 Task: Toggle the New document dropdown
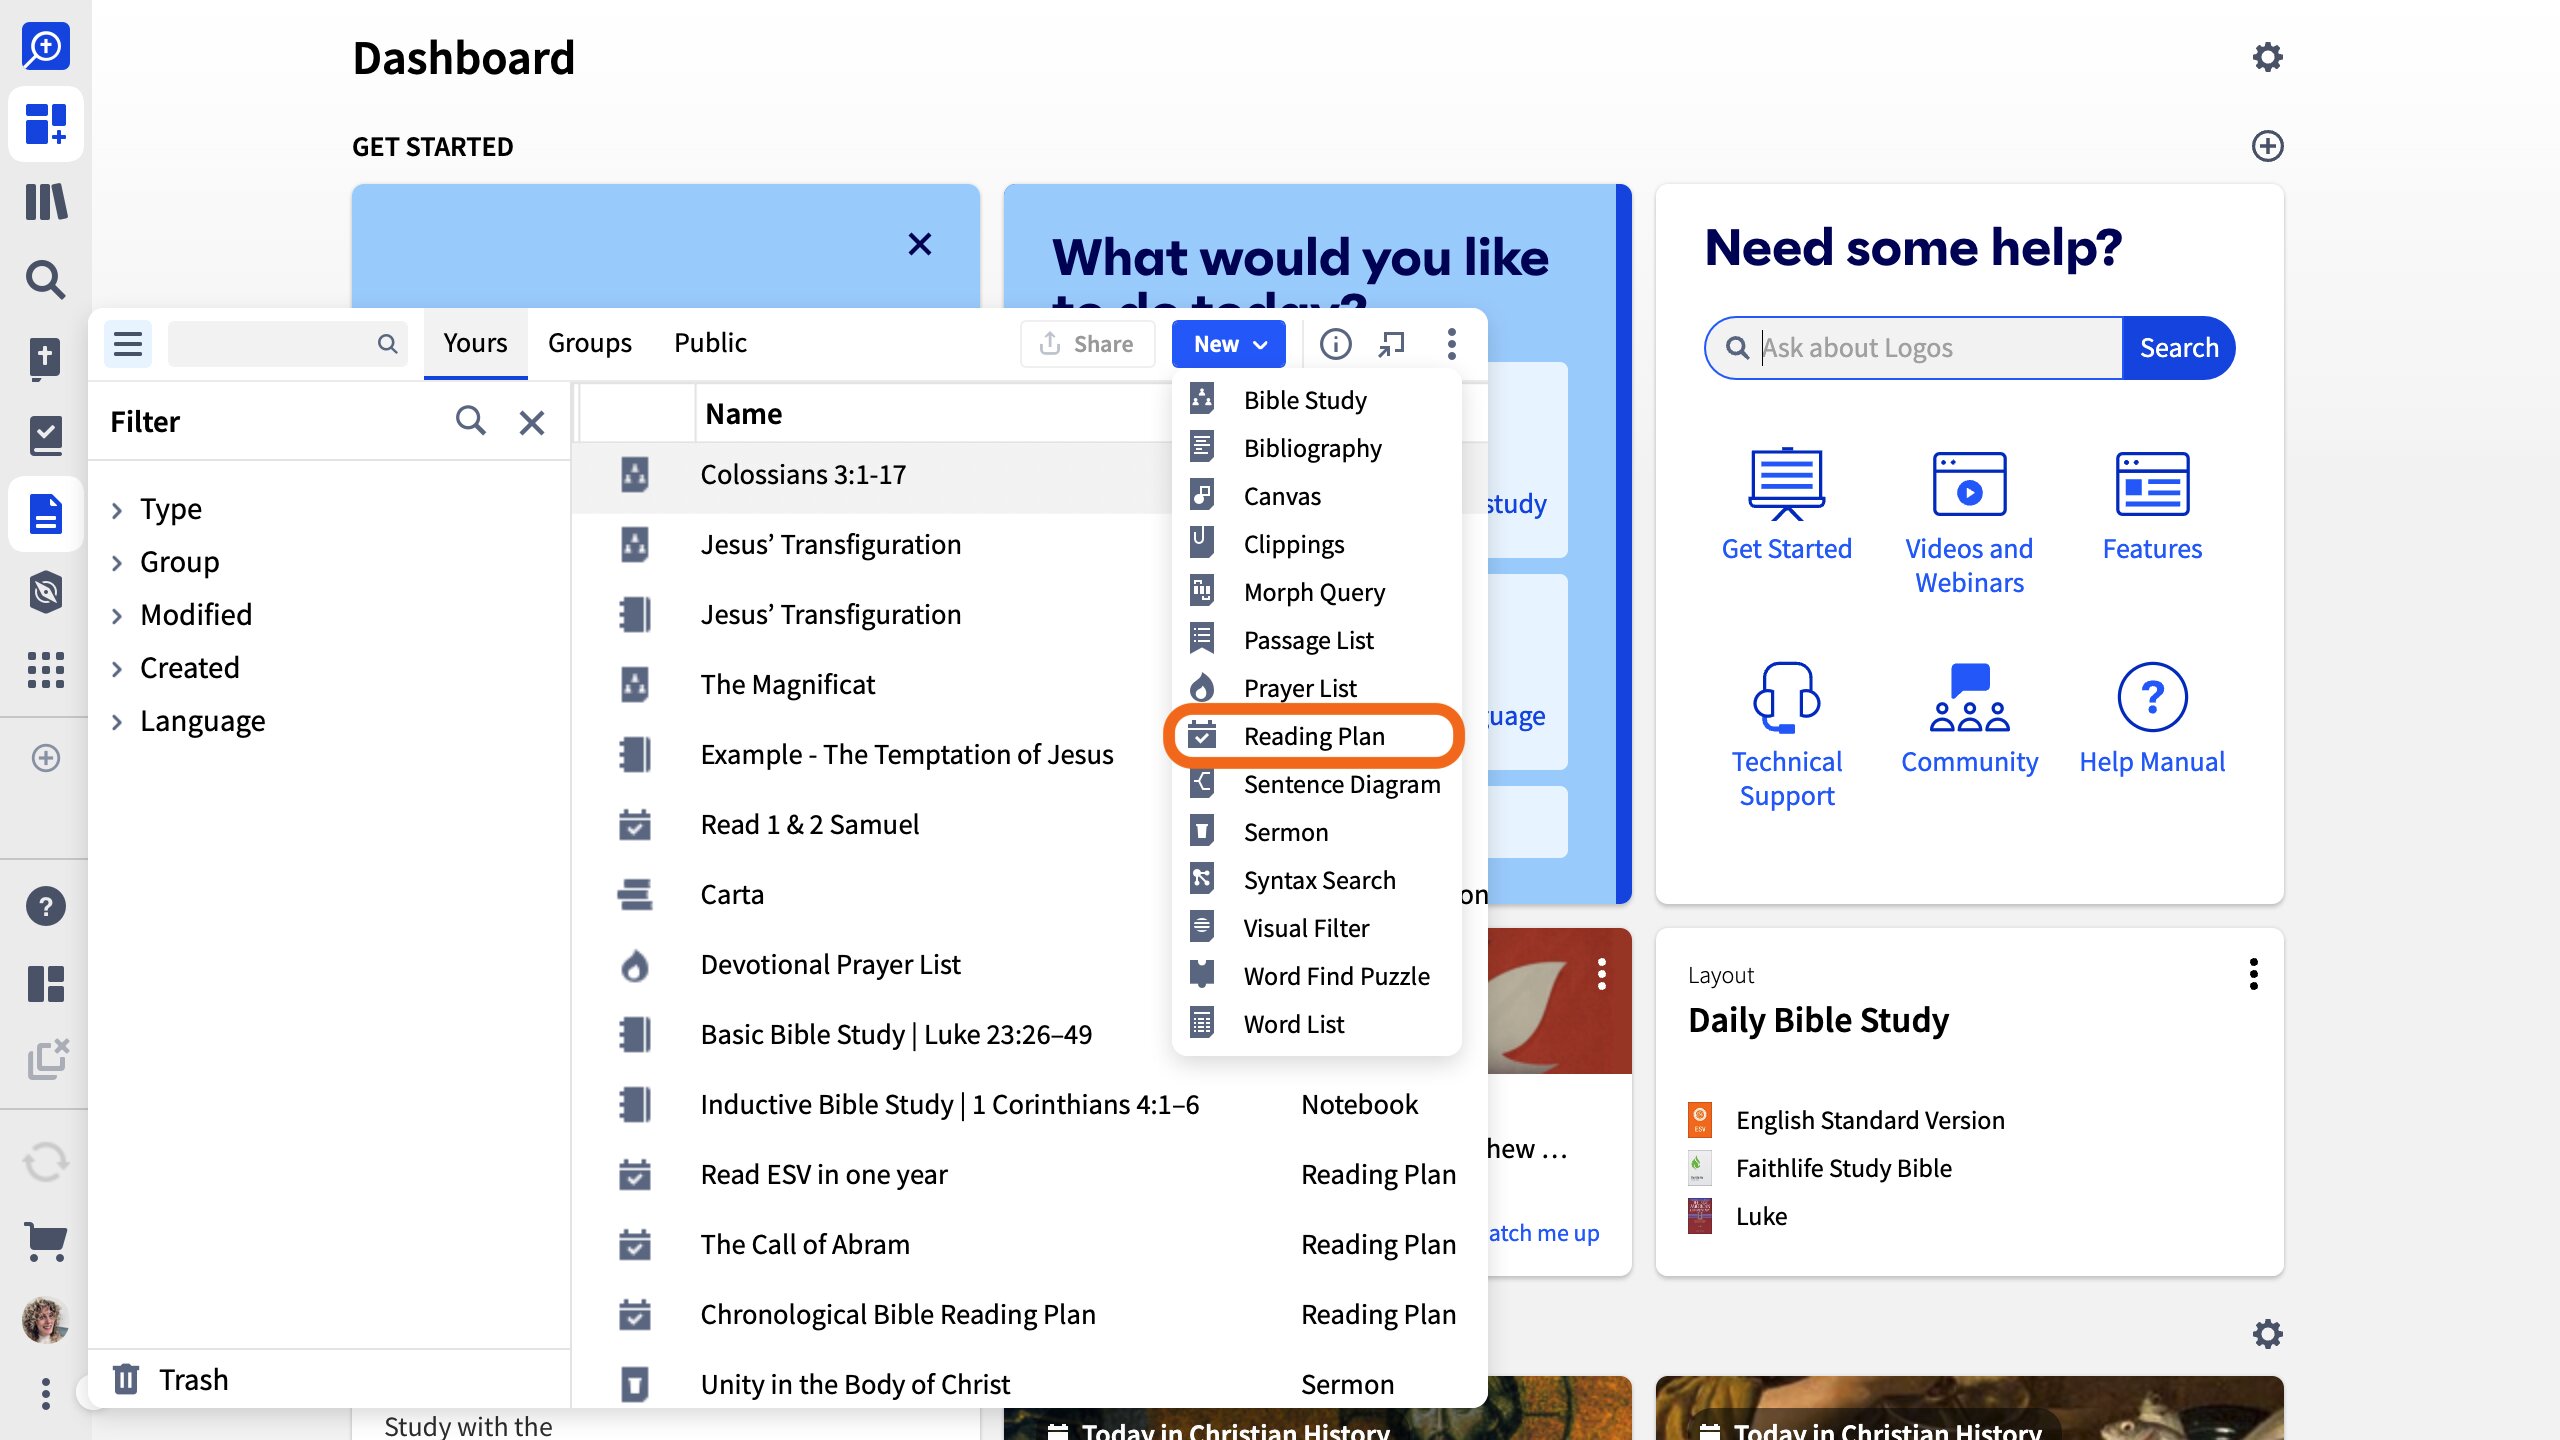pos(1229,344)
